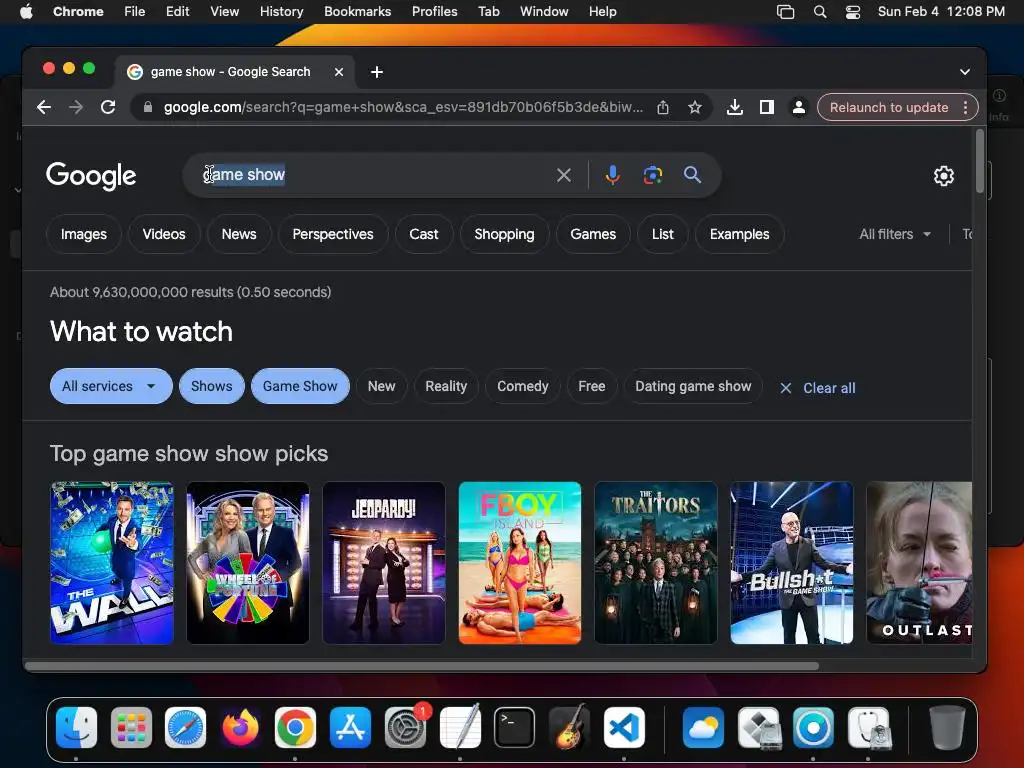Click Relaunch to update button
Viewport: 1024px width, 768px height.
tap(889, 107)
